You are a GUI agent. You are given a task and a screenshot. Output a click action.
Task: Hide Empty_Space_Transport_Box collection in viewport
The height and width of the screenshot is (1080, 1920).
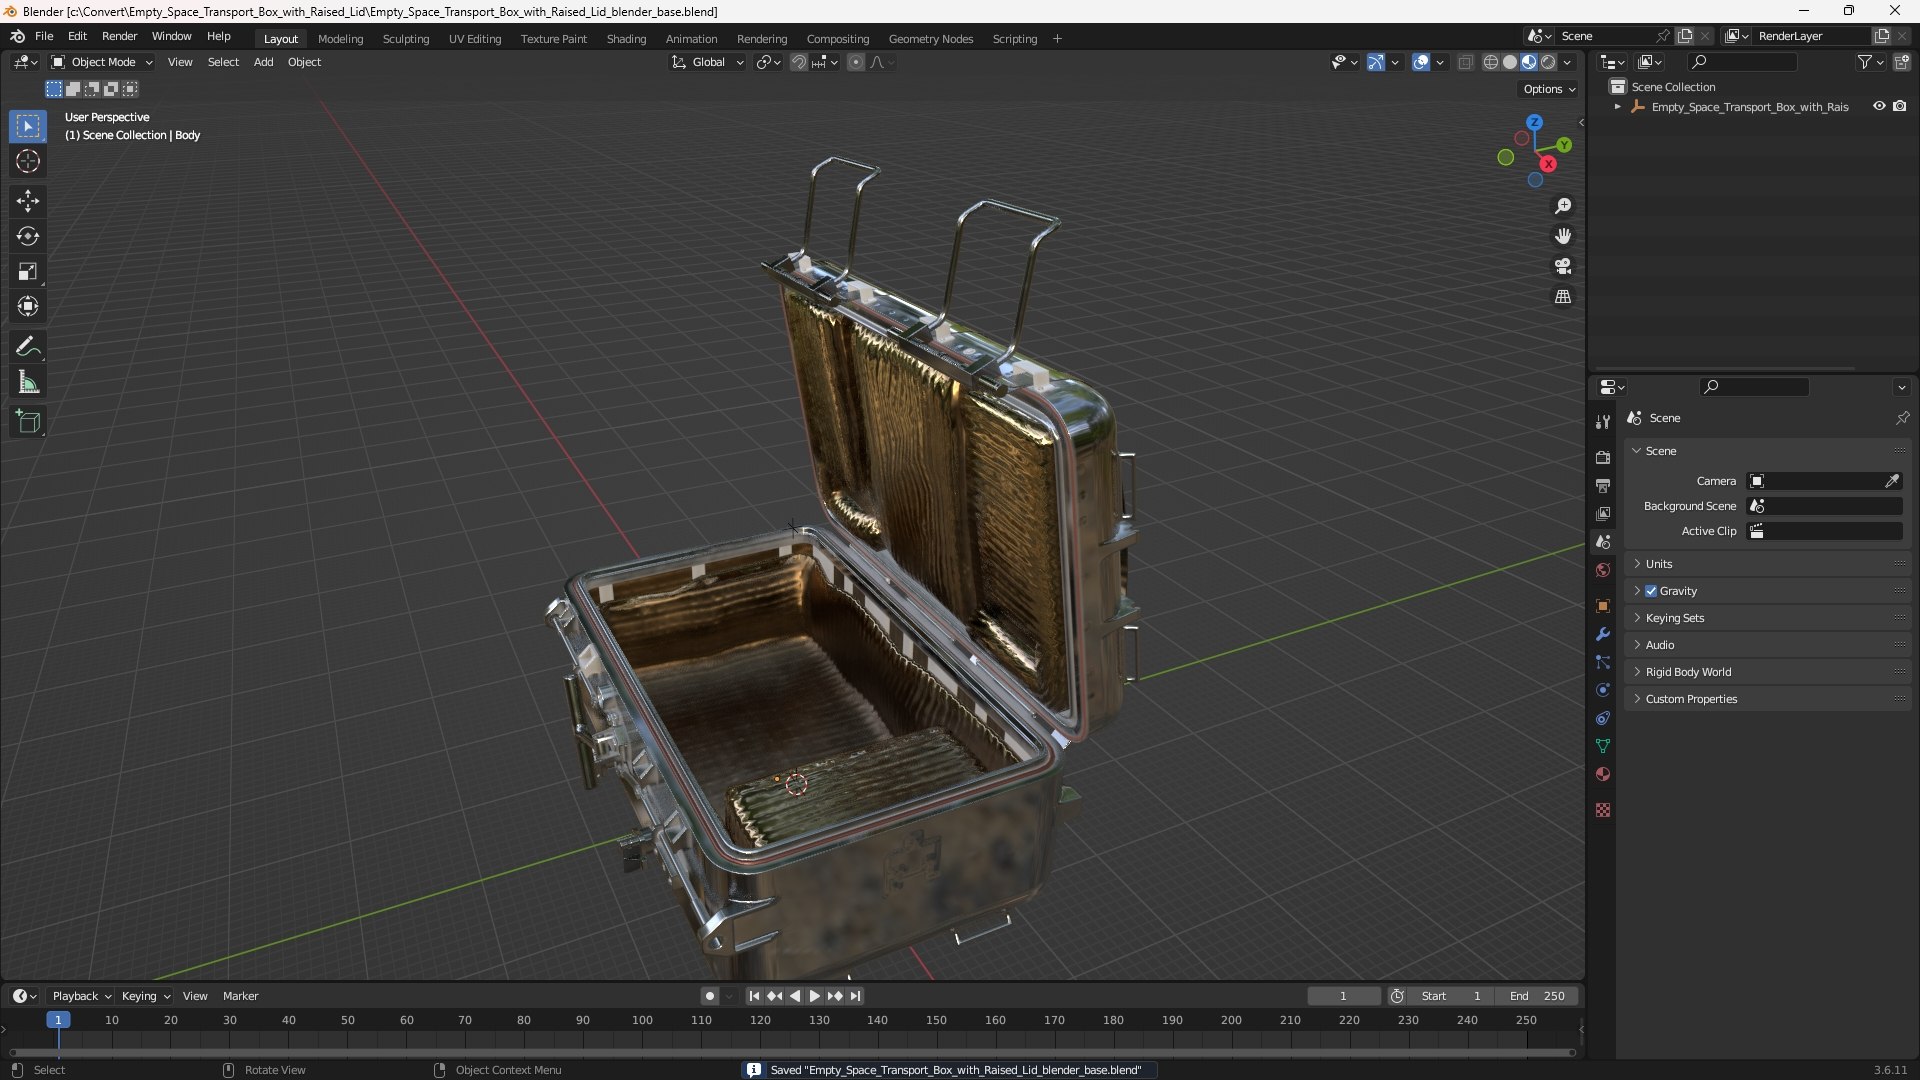pyautogui.click(x=1879, y=106)
